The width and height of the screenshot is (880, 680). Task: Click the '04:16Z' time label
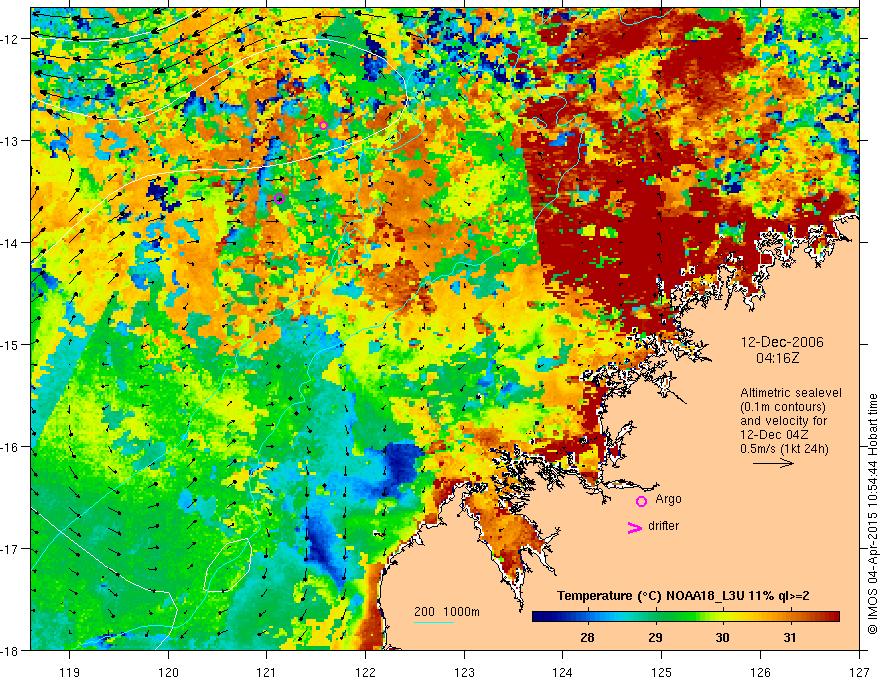pos(777,357)
